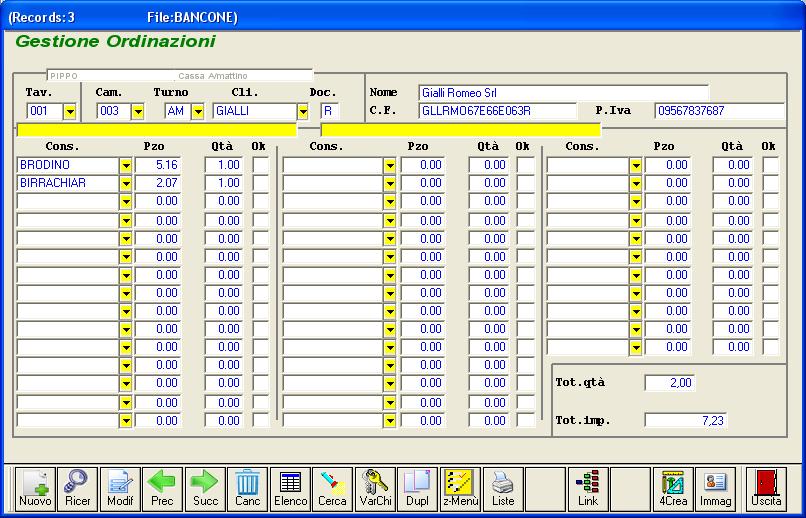Click the Dupl duplicate record icon
Image resolution: width=806 pixels, height=518 pixels.
tap(418, 489)
